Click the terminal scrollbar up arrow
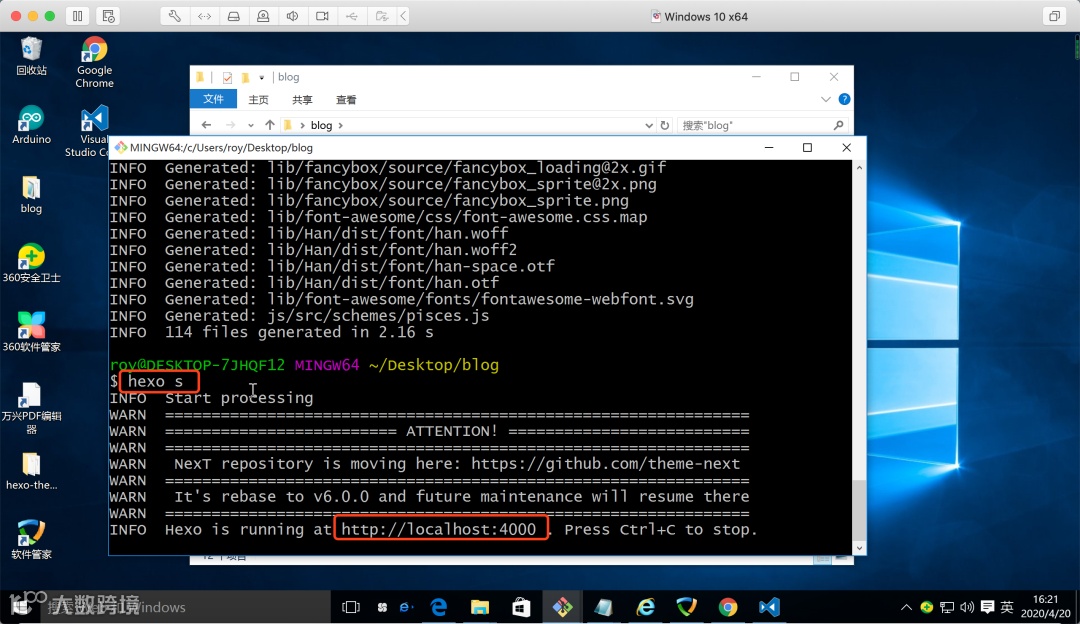Screen dimensions: 1080x624 [859, 167]
